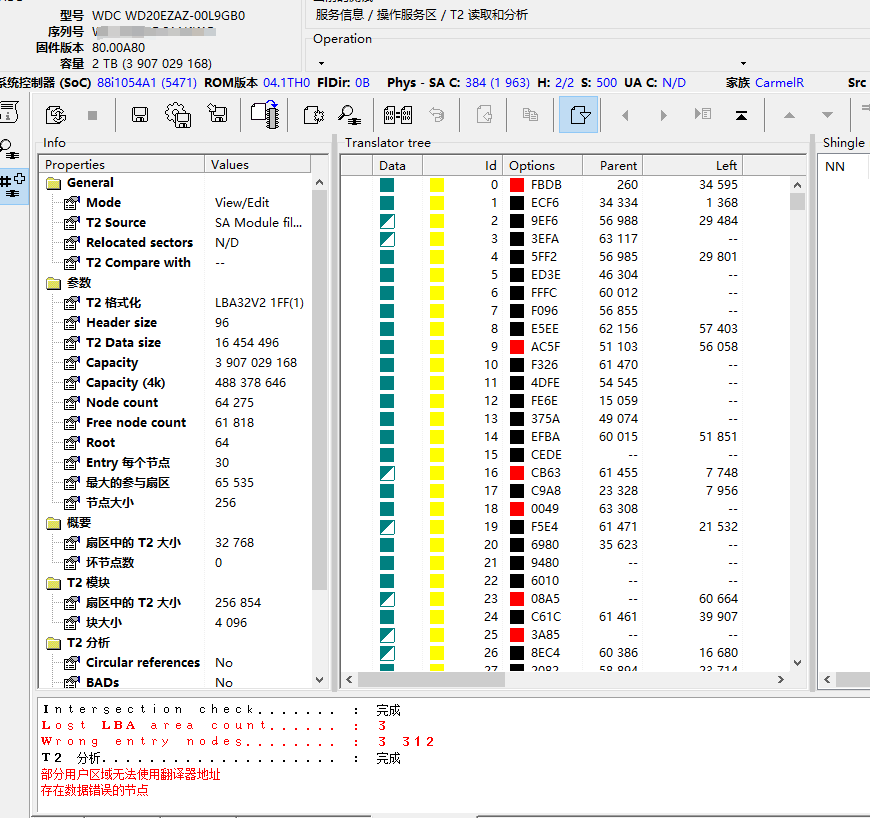Screen dimensions: 870x818
Task: Click the red swatch in row FBDB
Action: tap(517, 185)
